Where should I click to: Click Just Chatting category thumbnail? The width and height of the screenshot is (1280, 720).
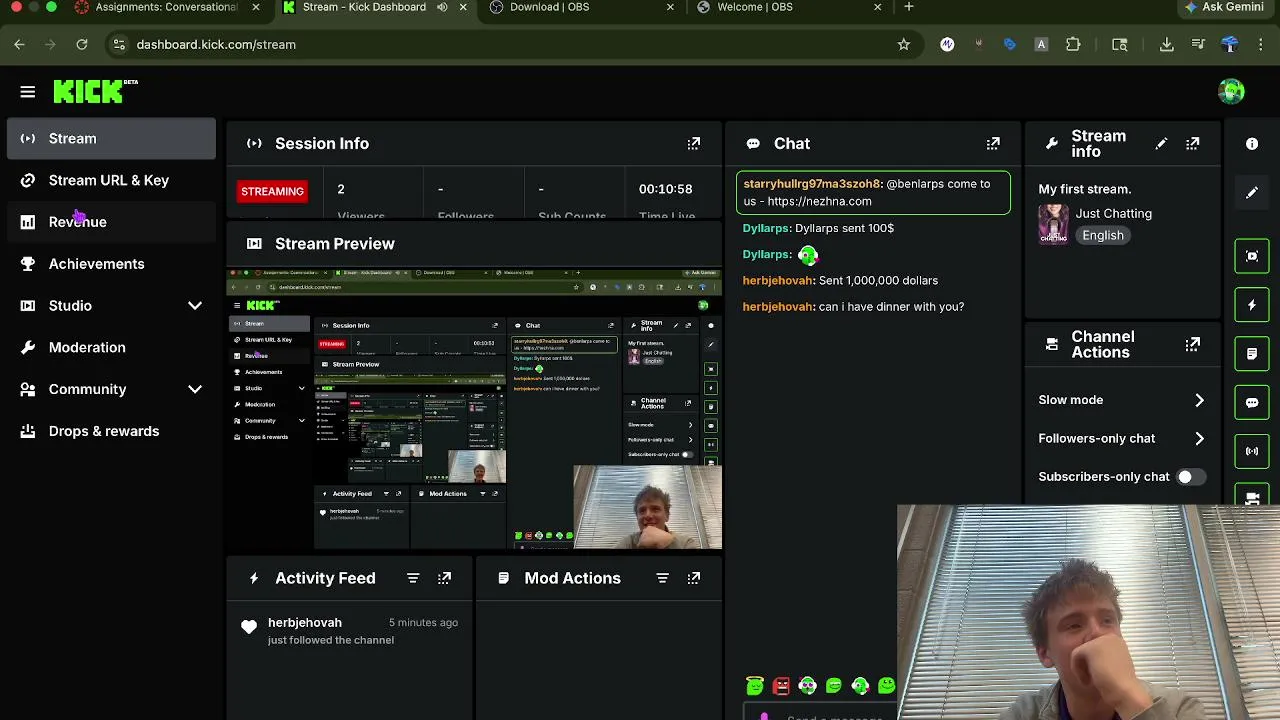1053,224
